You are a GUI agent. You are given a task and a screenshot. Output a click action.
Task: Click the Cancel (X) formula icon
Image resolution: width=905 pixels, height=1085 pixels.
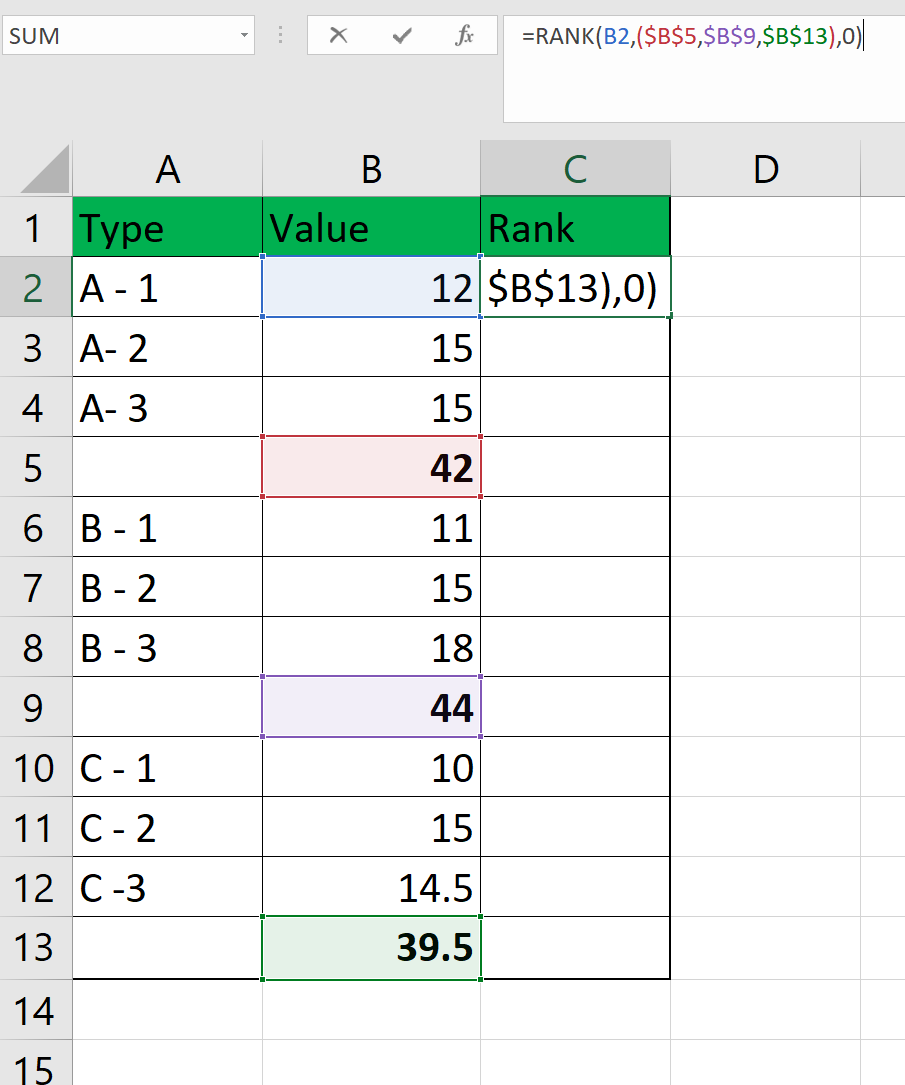pyautogui.click(x=338, y=36)
